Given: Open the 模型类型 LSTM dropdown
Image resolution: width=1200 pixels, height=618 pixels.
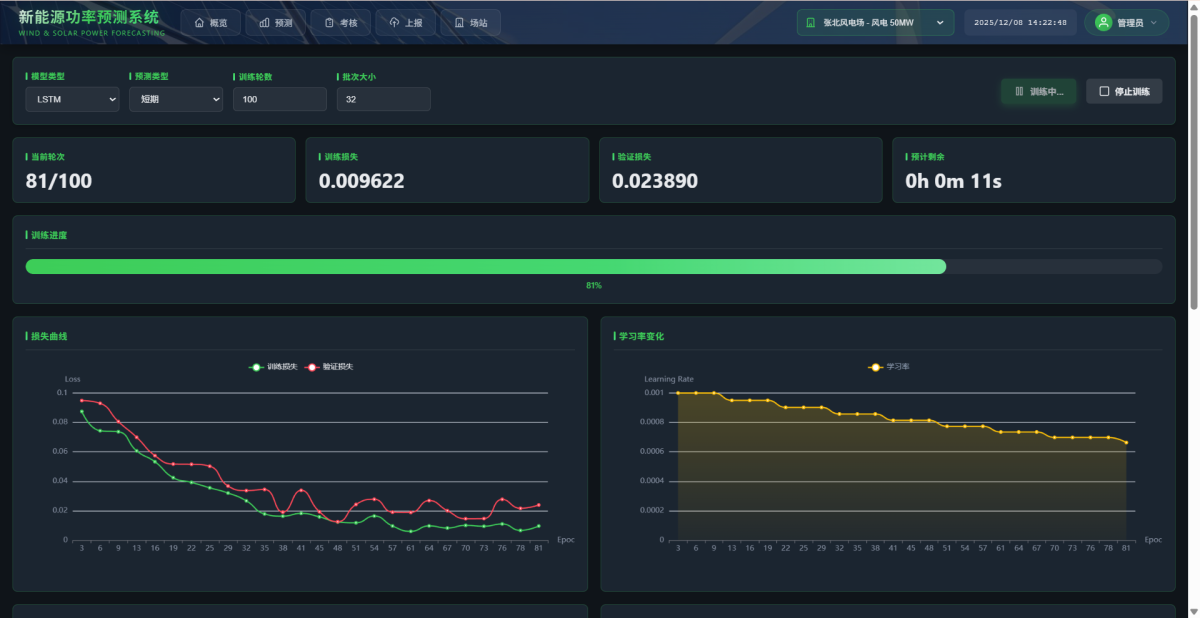Looking at the screenshot, I should pos(72,99).
